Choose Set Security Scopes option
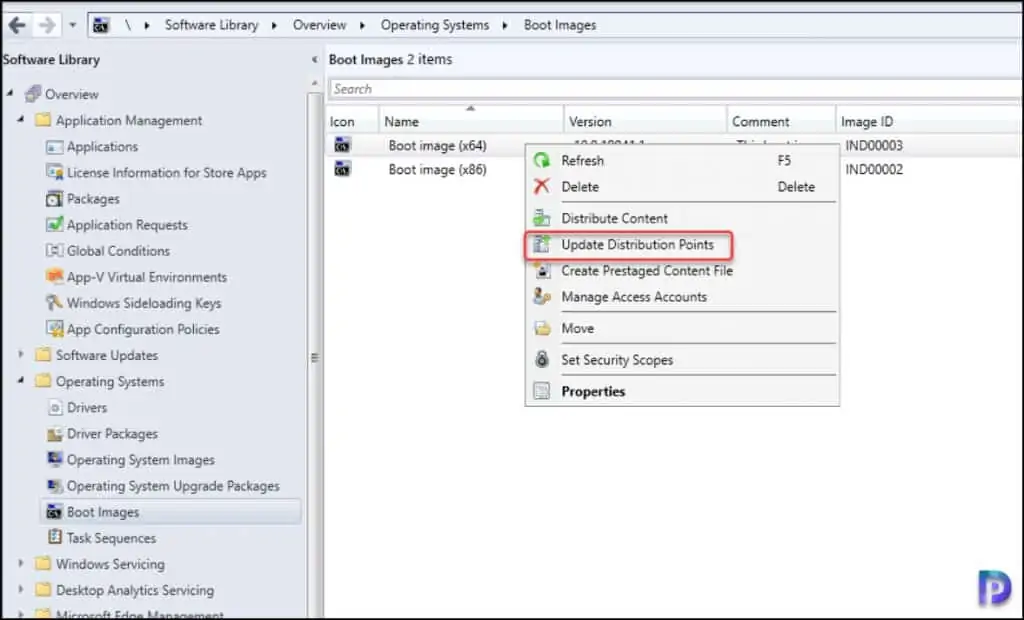Viewport: 1024px width, 620px height. (x=616, y=360)
